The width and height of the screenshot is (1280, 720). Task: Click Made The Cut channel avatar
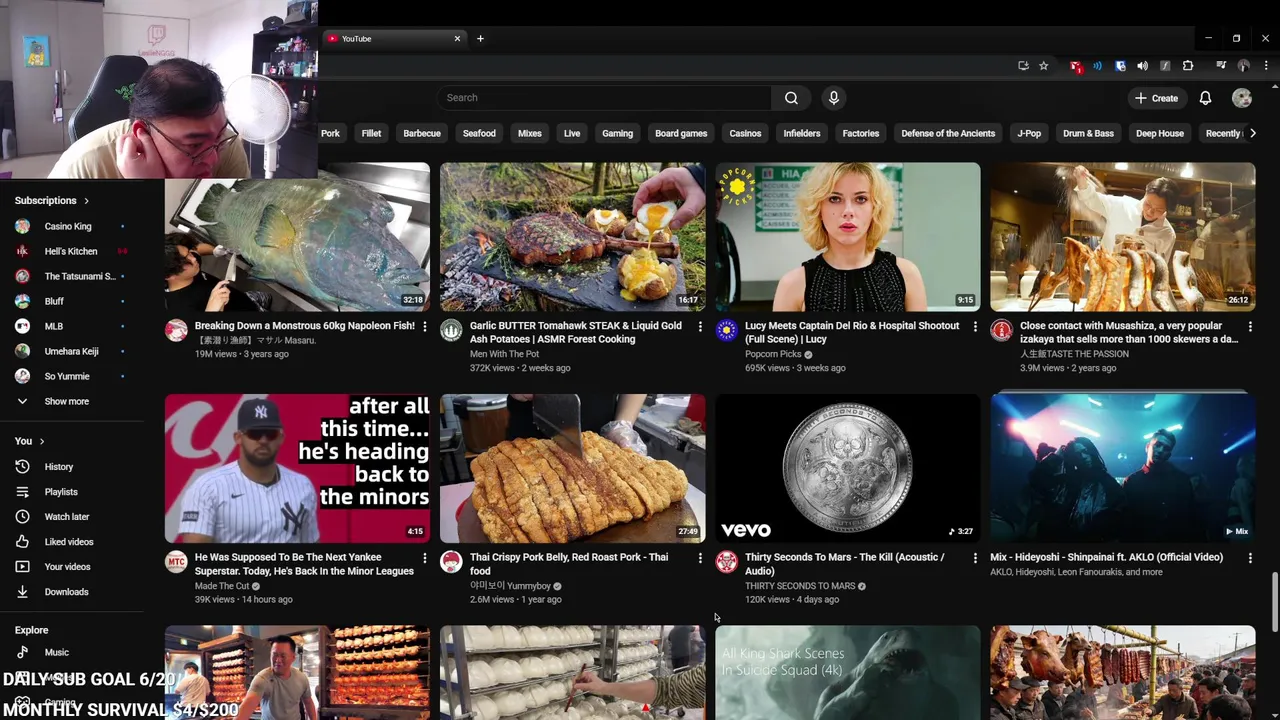(x=176, y=562)
